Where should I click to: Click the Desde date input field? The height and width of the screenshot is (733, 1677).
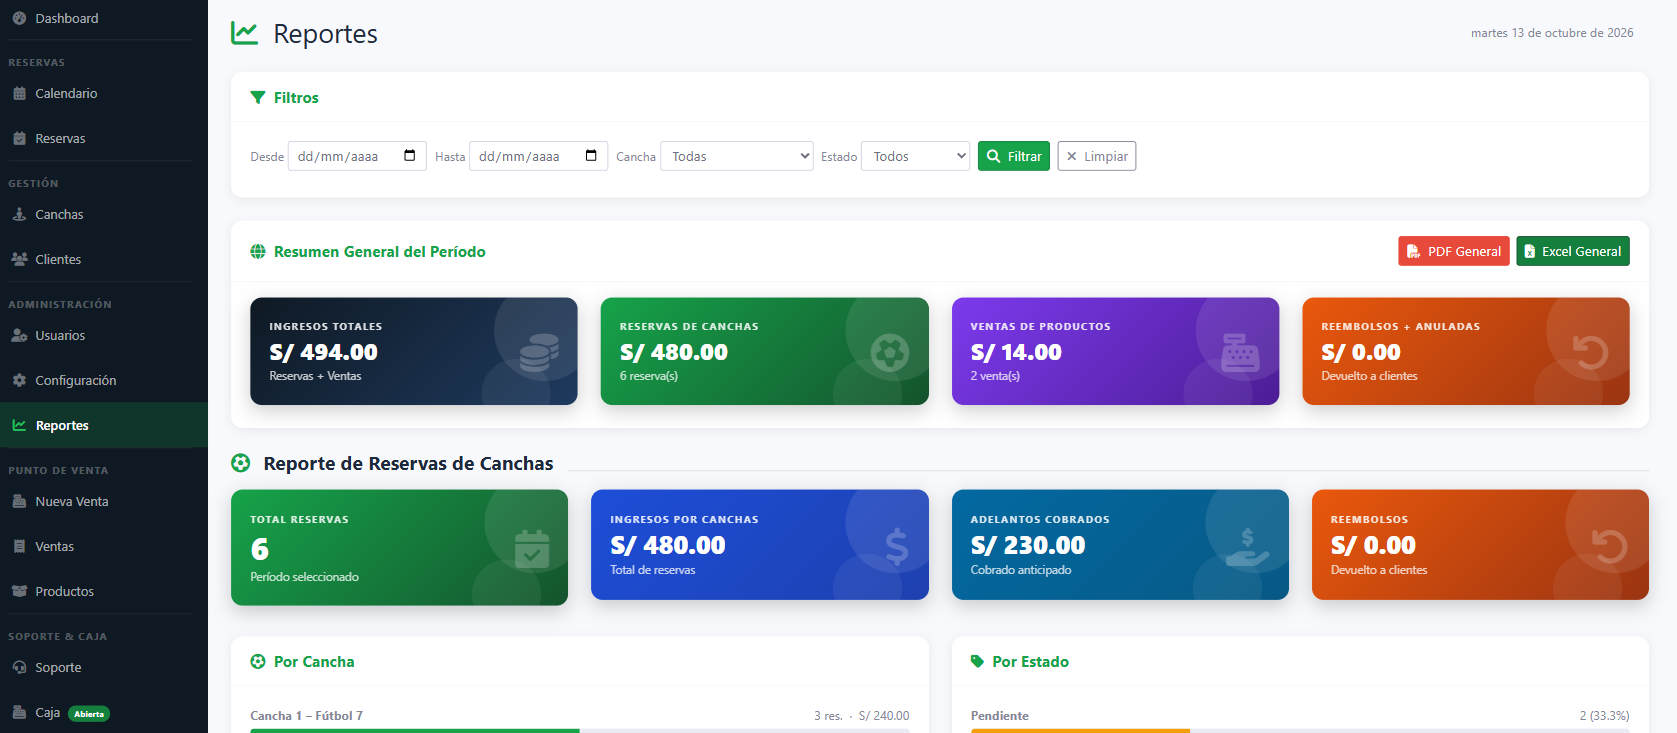[x=357, y=156]
